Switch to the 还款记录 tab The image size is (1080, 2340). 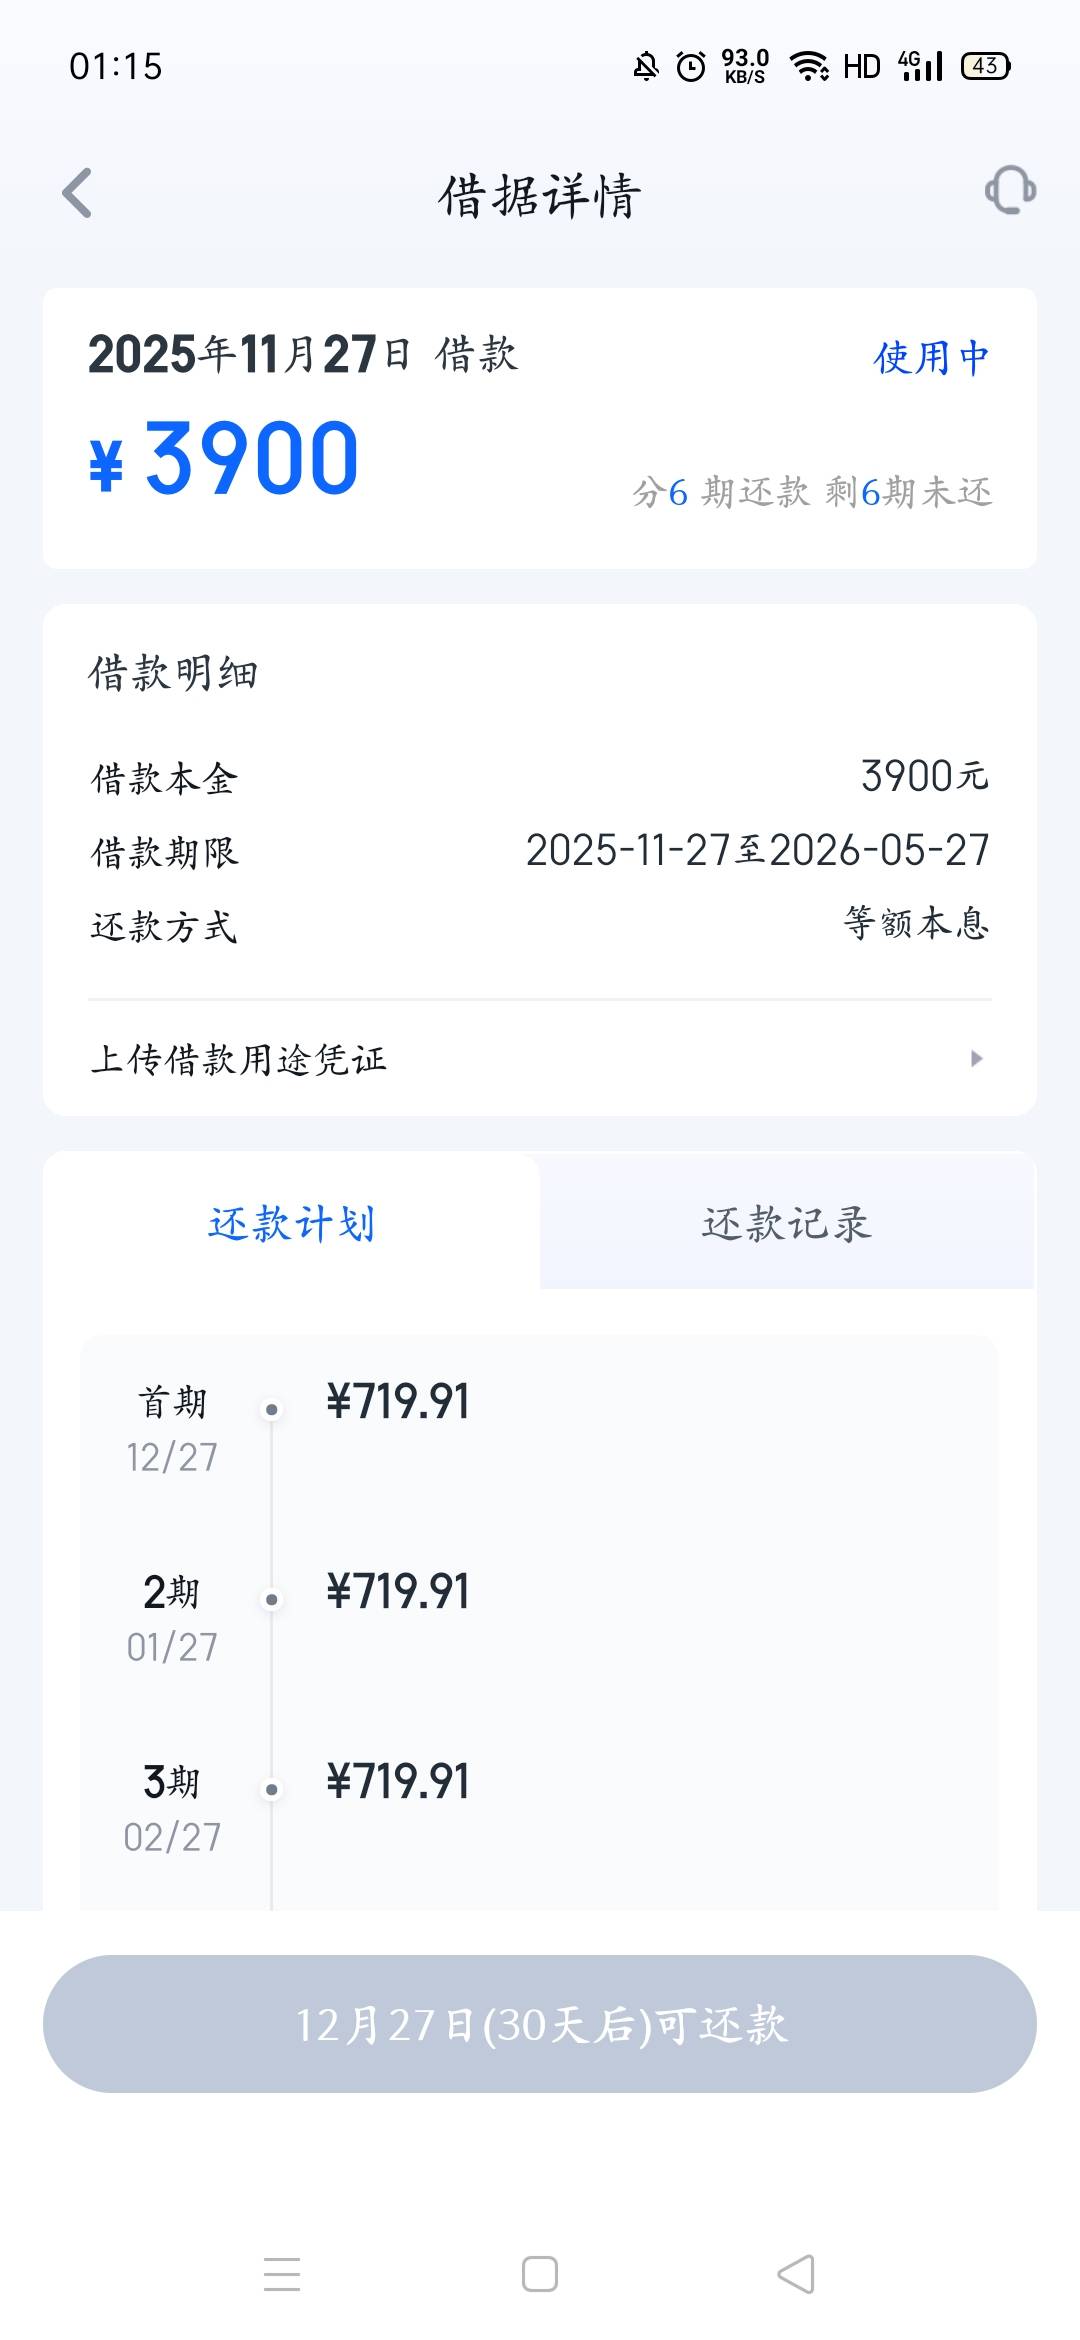(x=787, y=1223)
